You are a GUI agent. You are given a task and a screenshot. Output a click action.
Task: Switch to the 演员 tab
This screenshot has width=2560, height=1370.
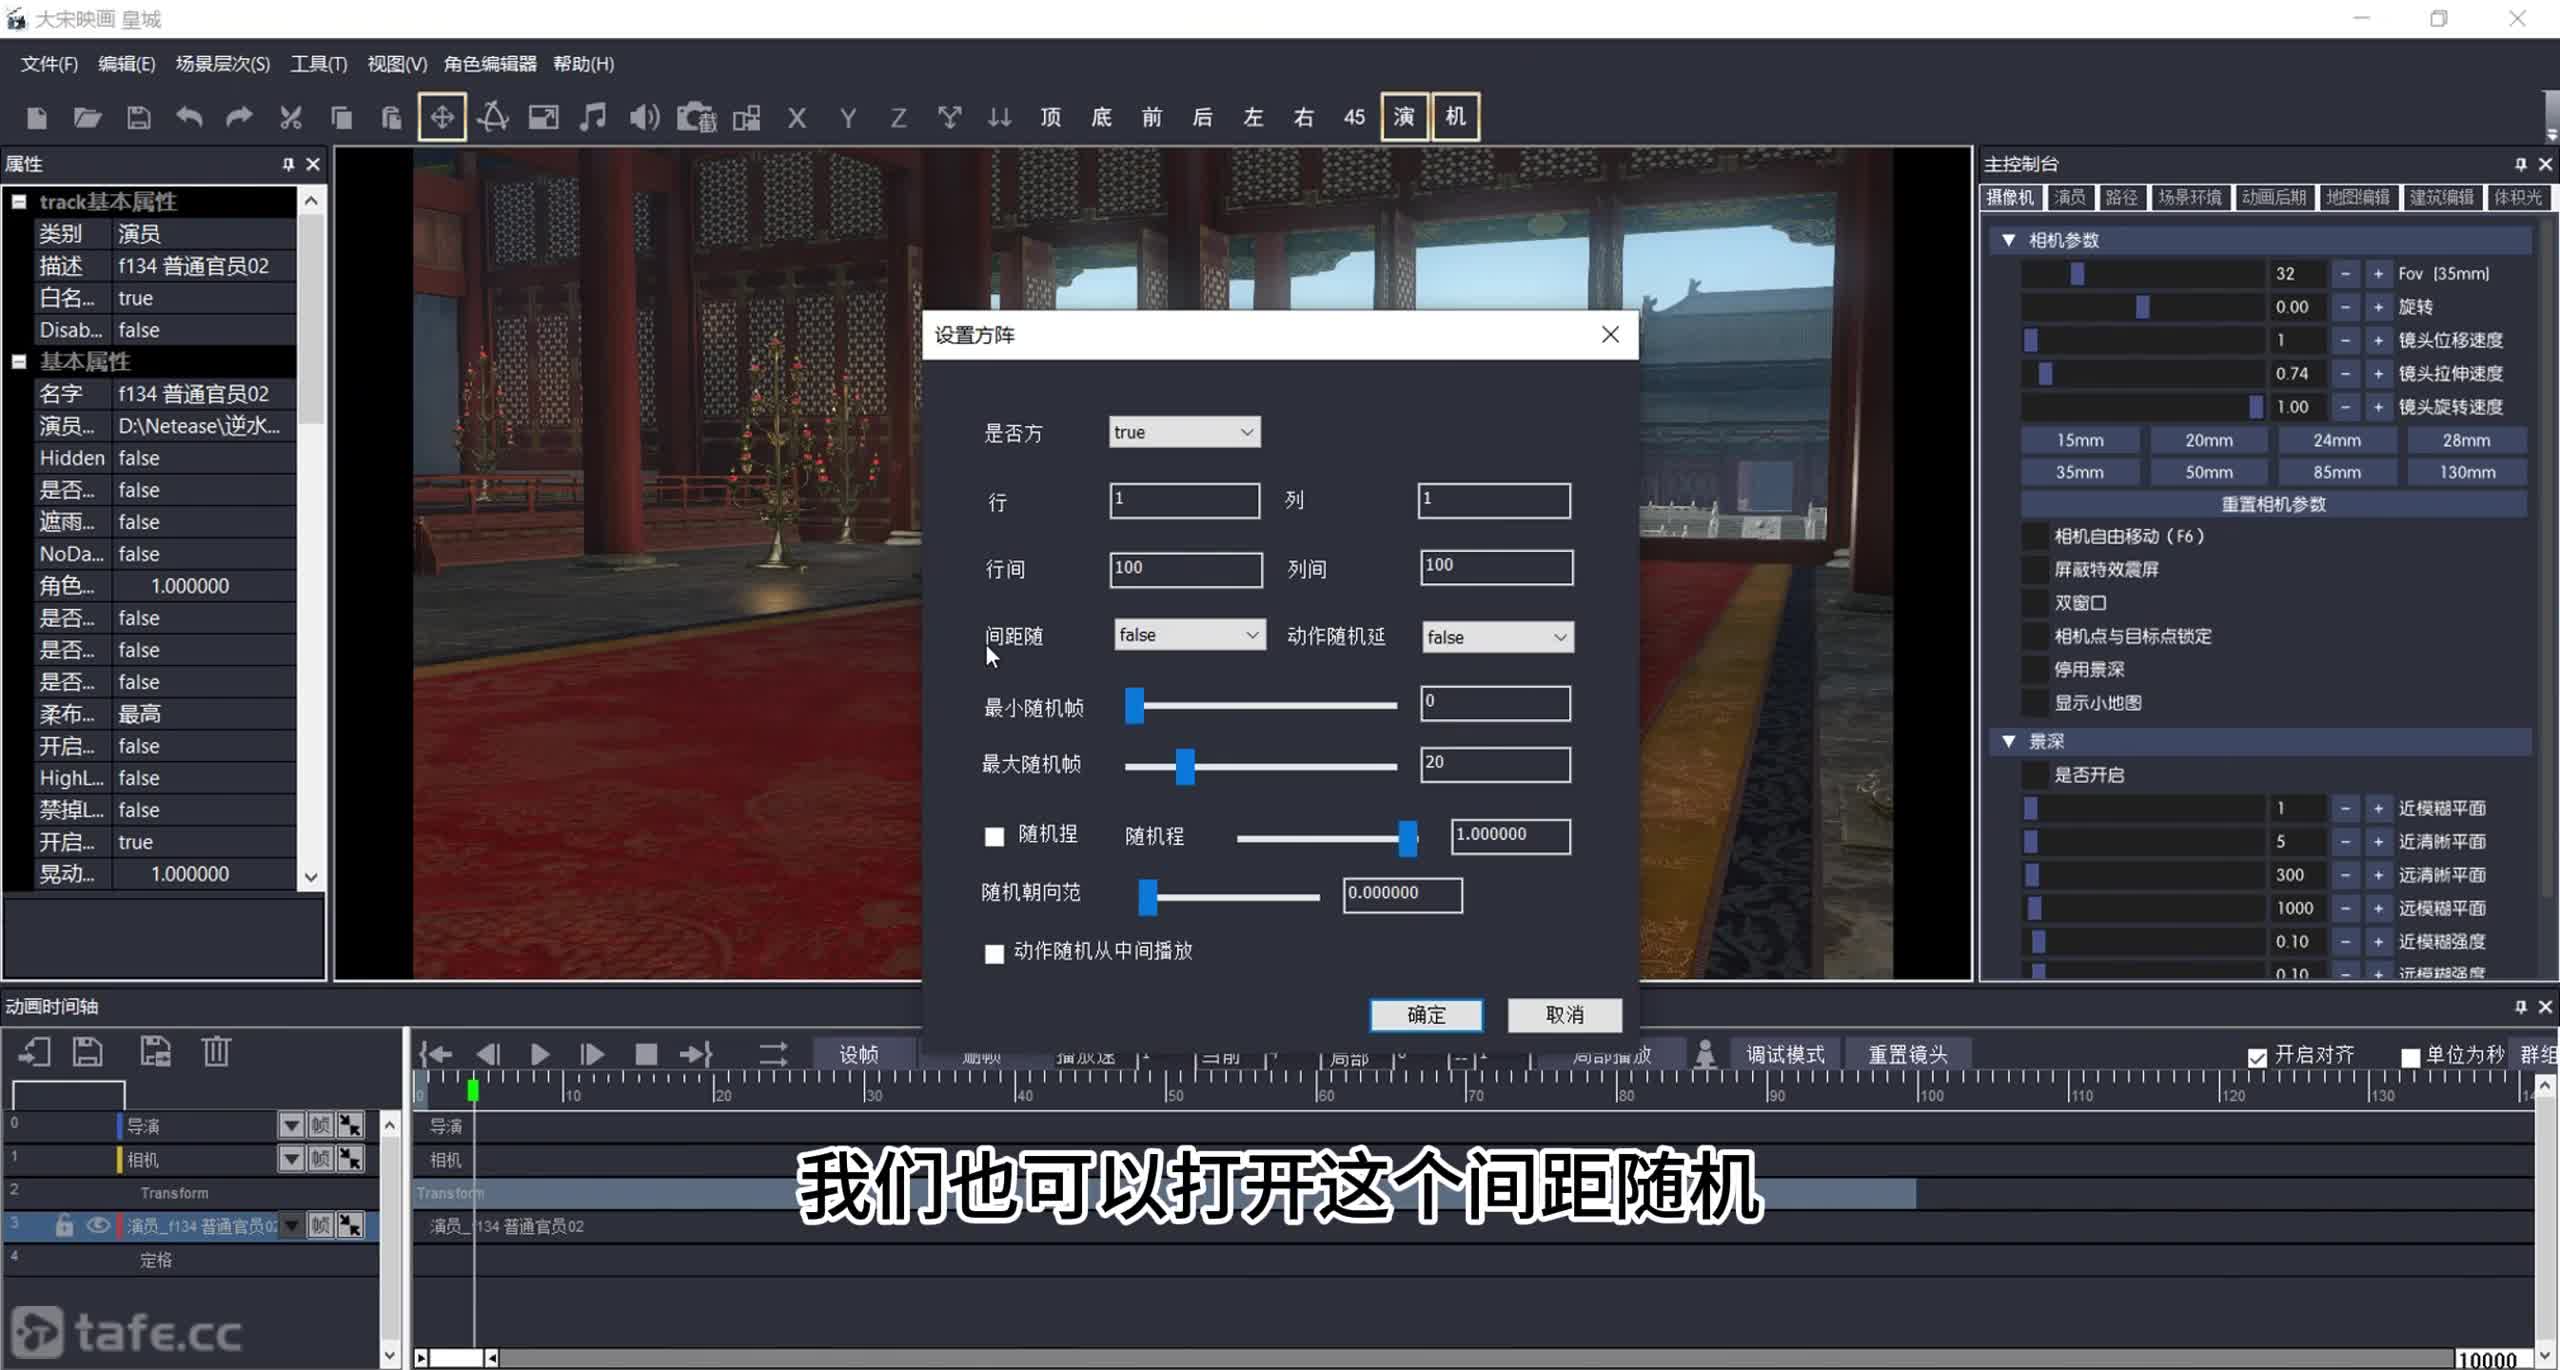coord(2069,197)
